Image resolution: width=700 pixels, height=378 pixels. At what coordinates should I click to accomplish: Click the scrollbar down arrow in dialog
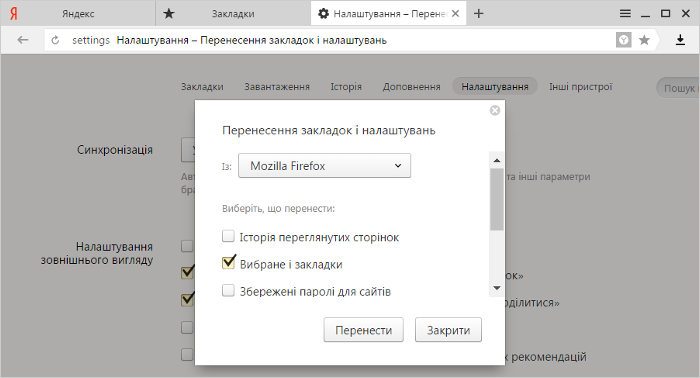497,288
